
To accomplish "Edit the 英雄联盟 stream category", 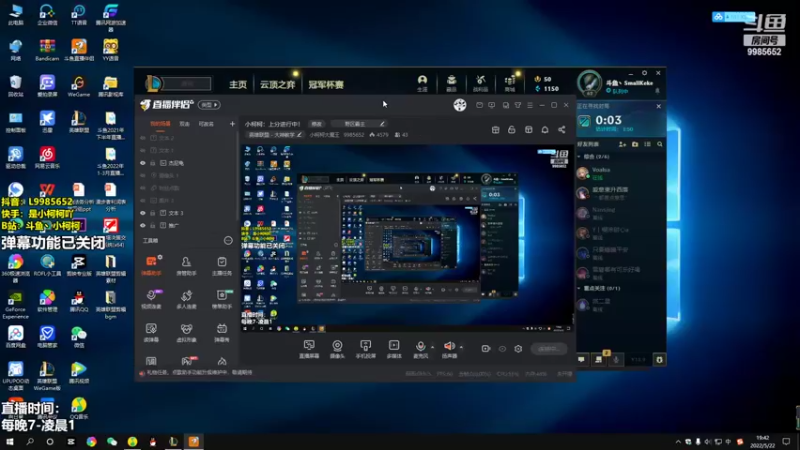I will 299,135.
